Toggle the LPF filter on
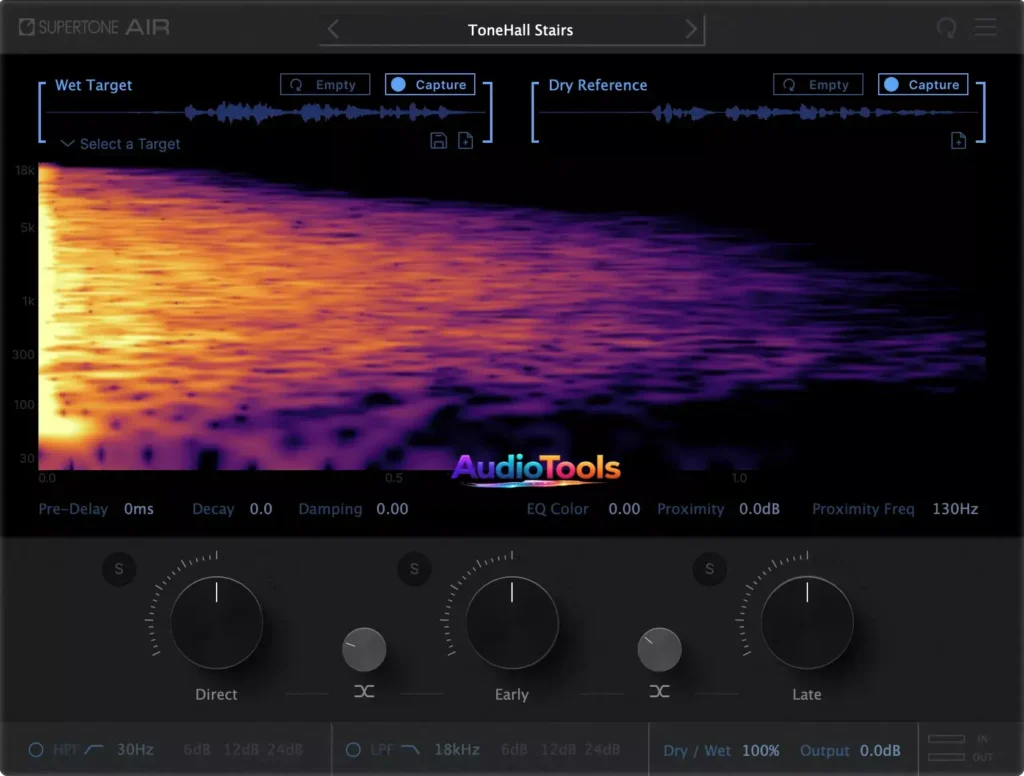 pos(353,750)
